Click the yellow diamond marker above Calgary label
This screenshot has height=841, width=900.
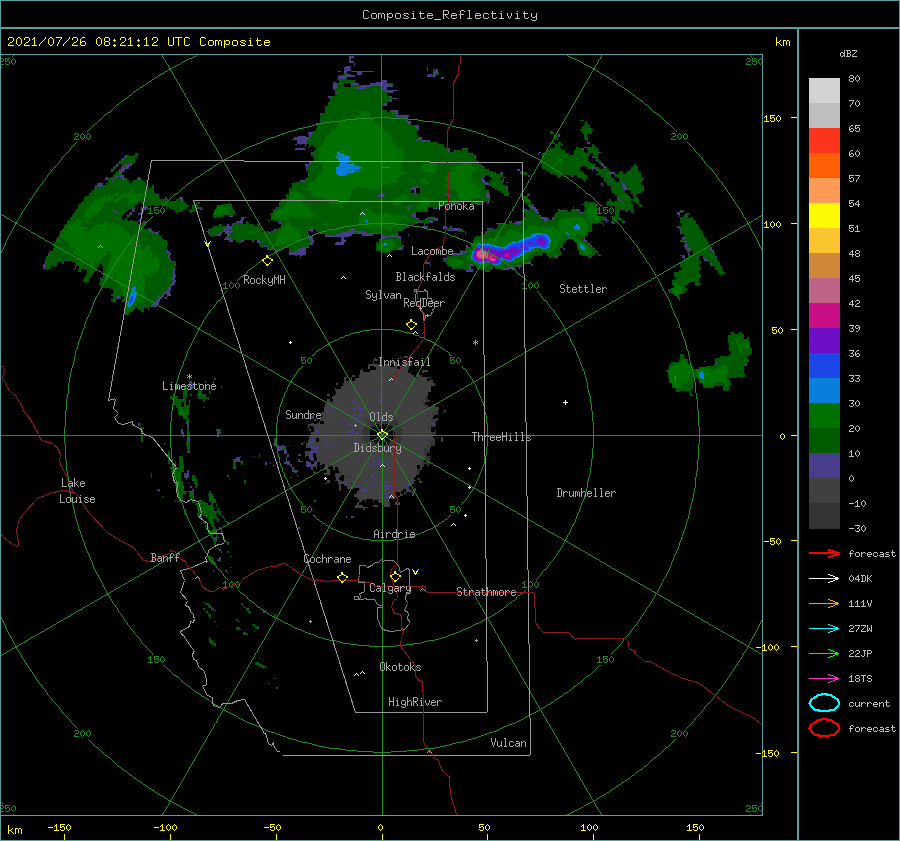click(x=395, y=576)
